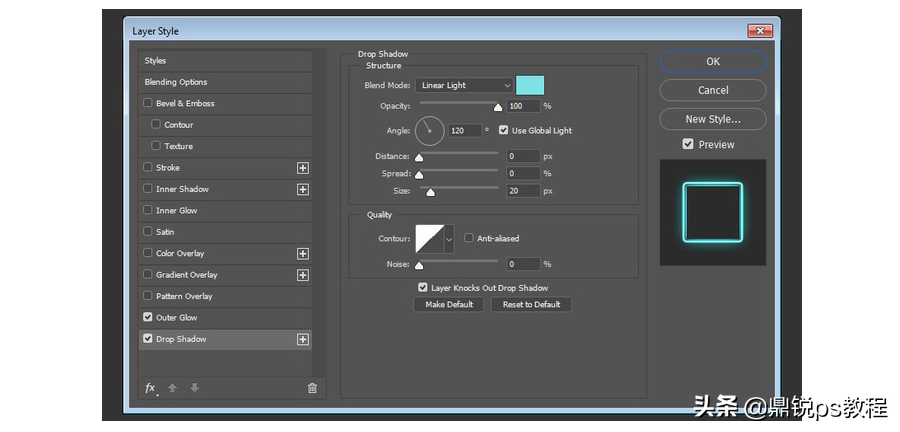Click the style preview thumbnail
This screenshot has height=432, width=900.
713,212
